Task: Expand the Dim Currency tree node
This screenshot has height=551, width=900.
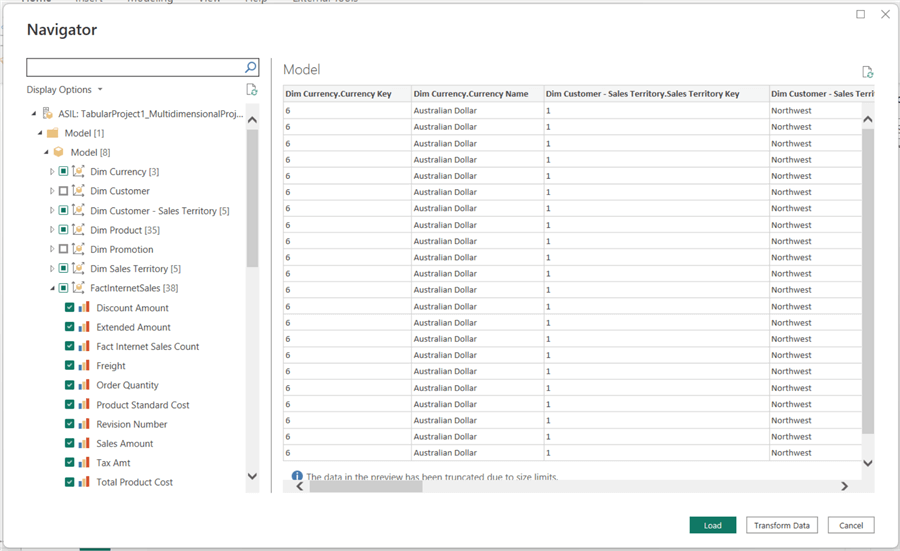Action: 52,172
